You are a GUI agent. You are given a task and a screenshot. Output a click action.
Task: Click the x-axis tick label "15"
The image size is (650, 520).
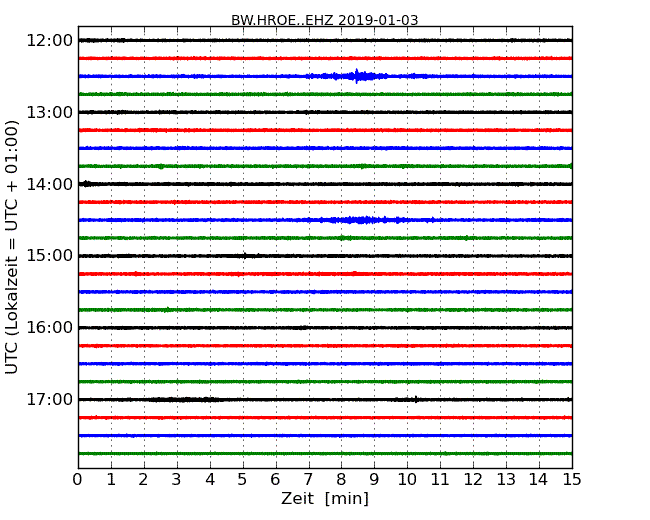572,480
